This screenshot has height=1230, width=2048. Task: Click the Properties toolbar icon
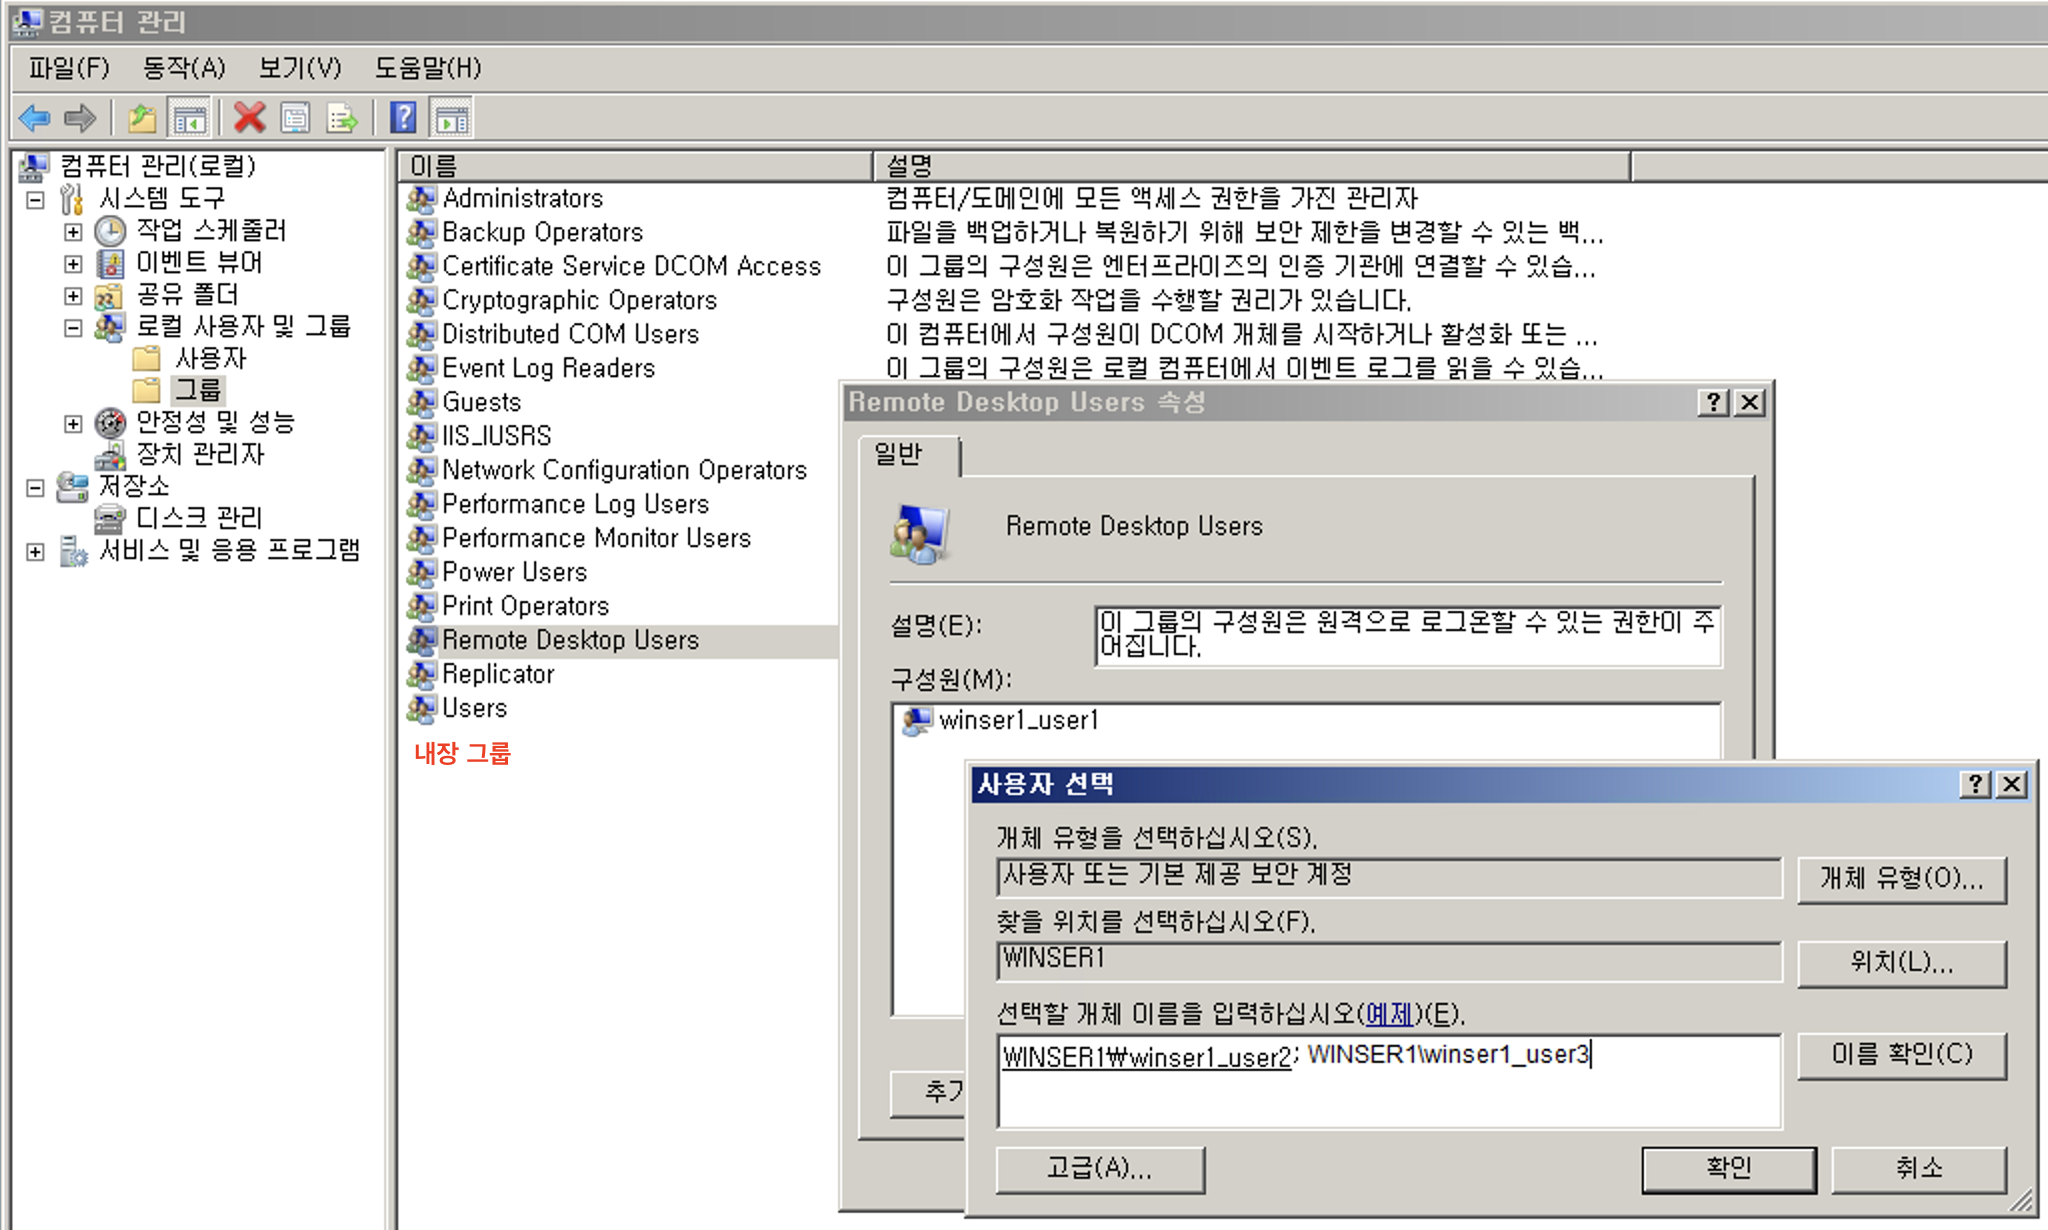[296, 118]
